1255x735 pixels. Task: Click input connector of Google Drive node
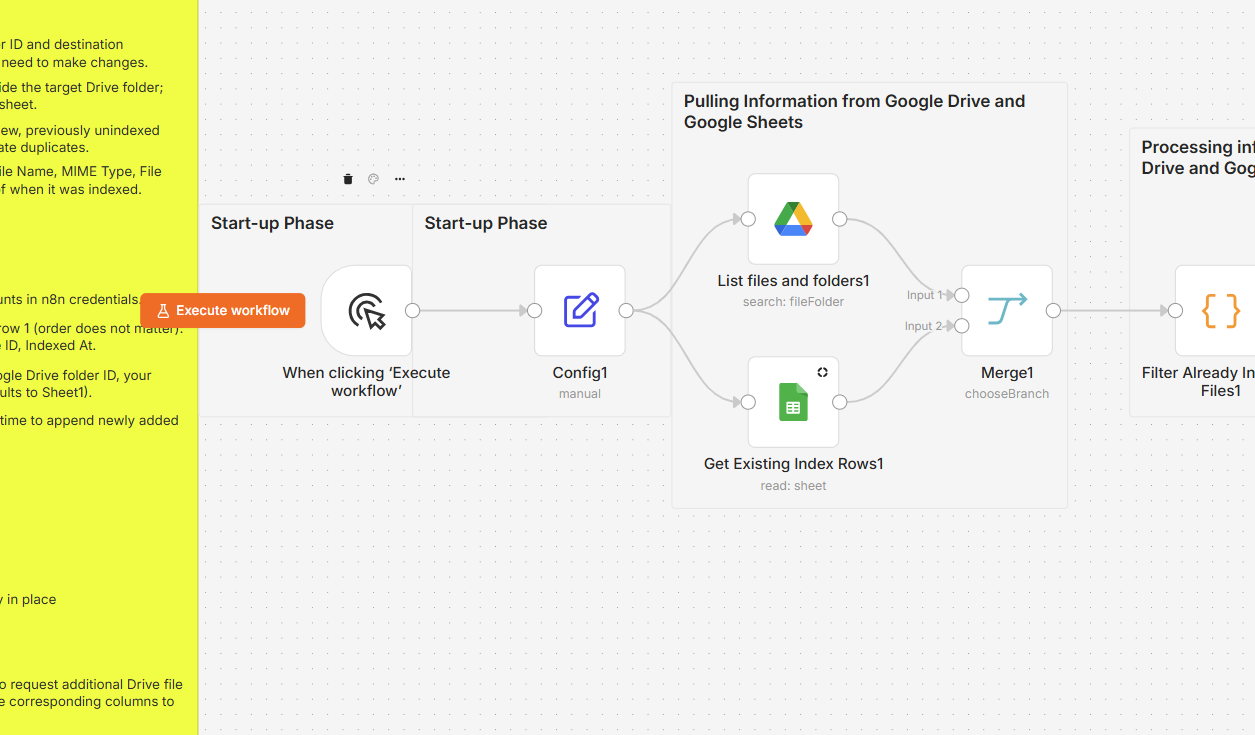pos(748,219)
